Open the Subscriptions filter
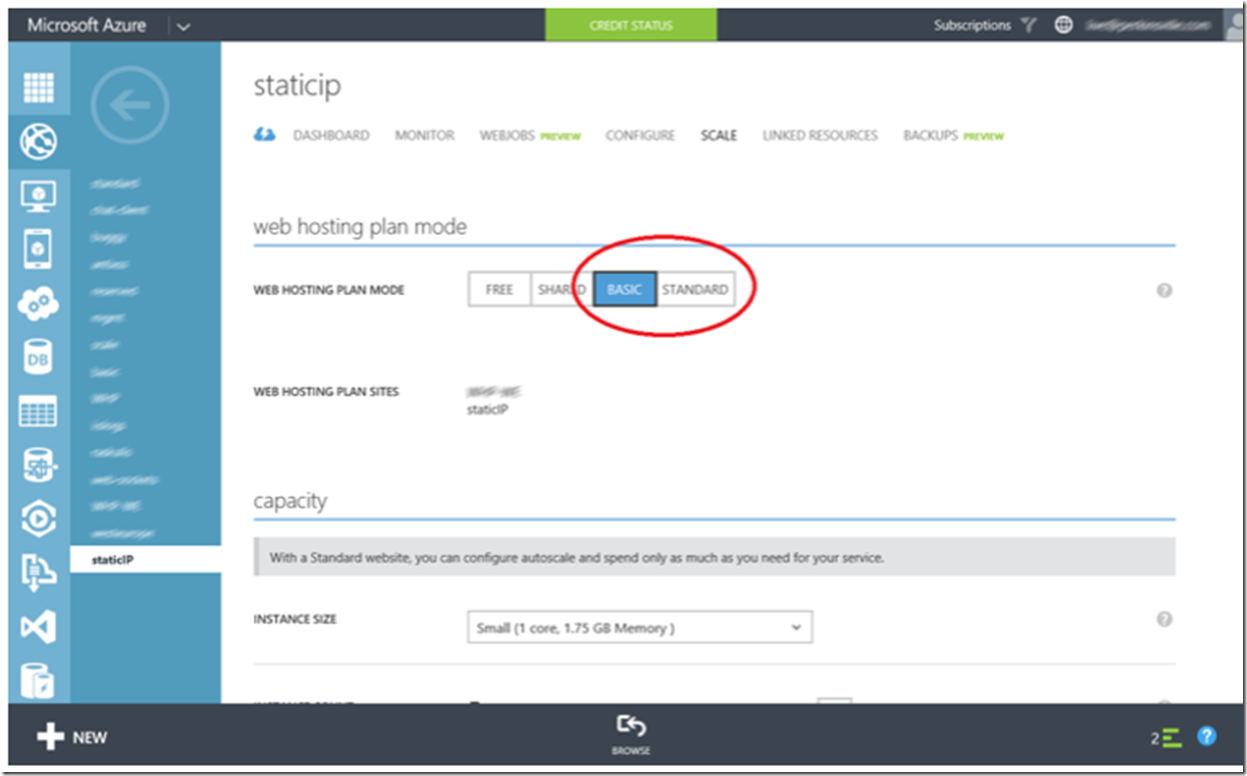 pyautogui.click(x=984, y=25)
